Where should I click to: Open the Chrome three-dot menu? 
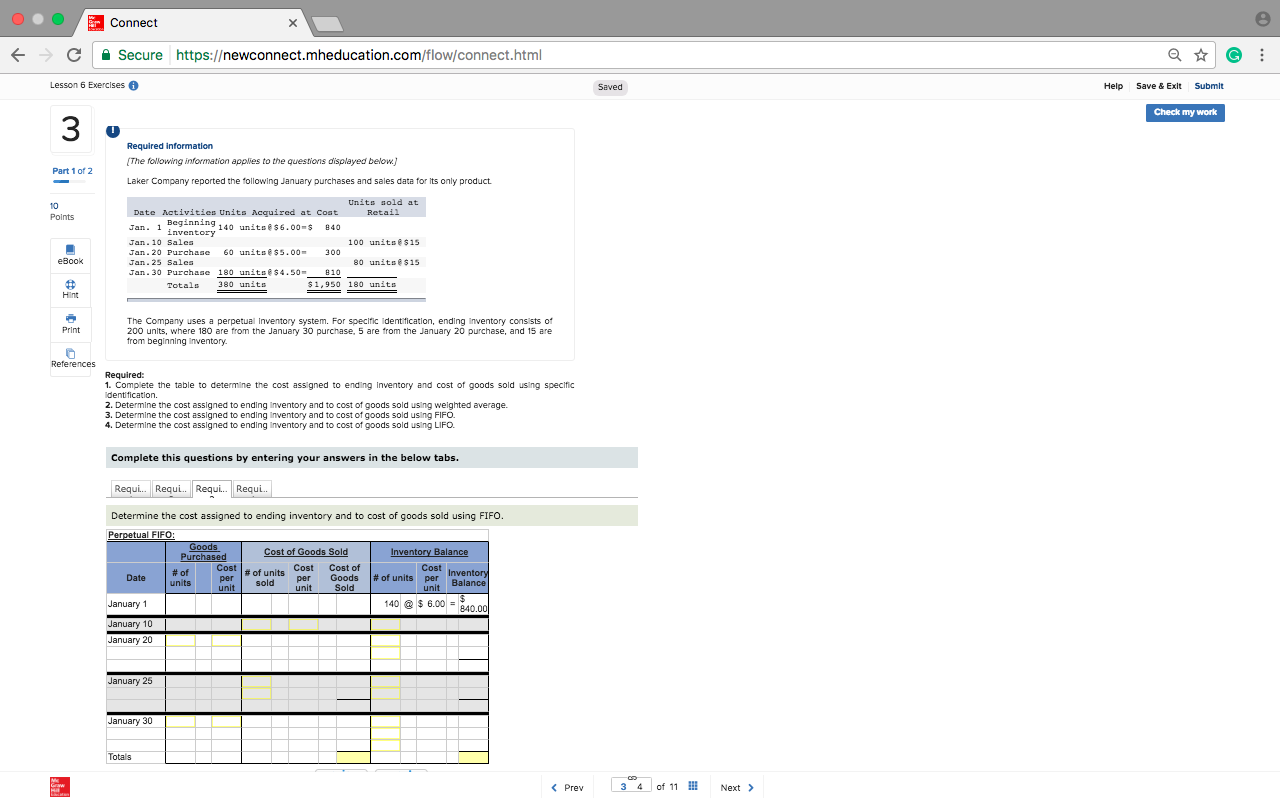(x=1262, y=55)
